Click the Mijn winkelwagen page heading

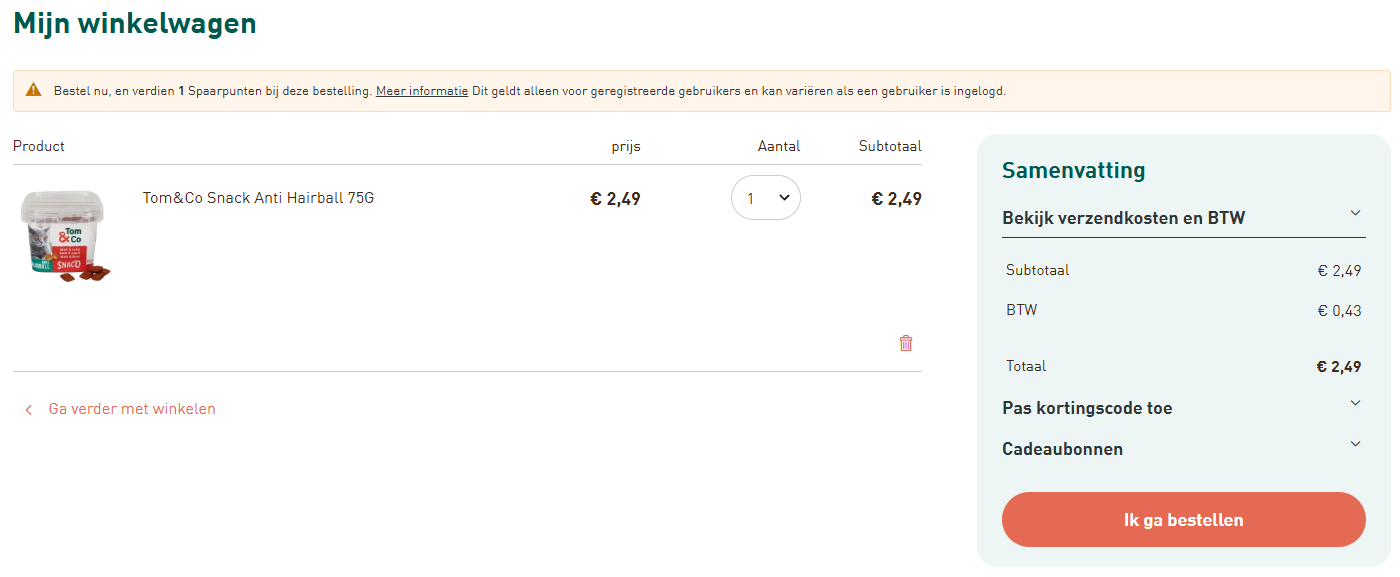pos(135,23)
